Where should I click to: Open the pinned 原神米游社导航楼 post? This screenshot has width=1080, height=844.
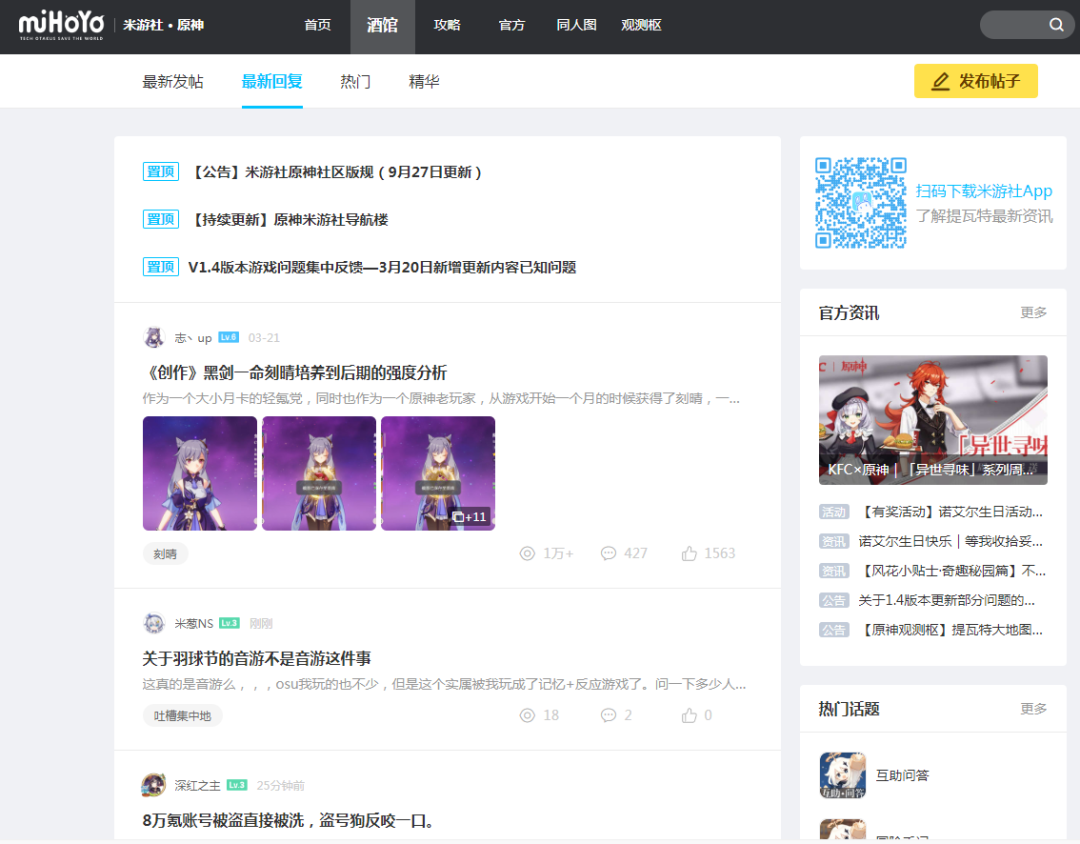coord(289,220)
